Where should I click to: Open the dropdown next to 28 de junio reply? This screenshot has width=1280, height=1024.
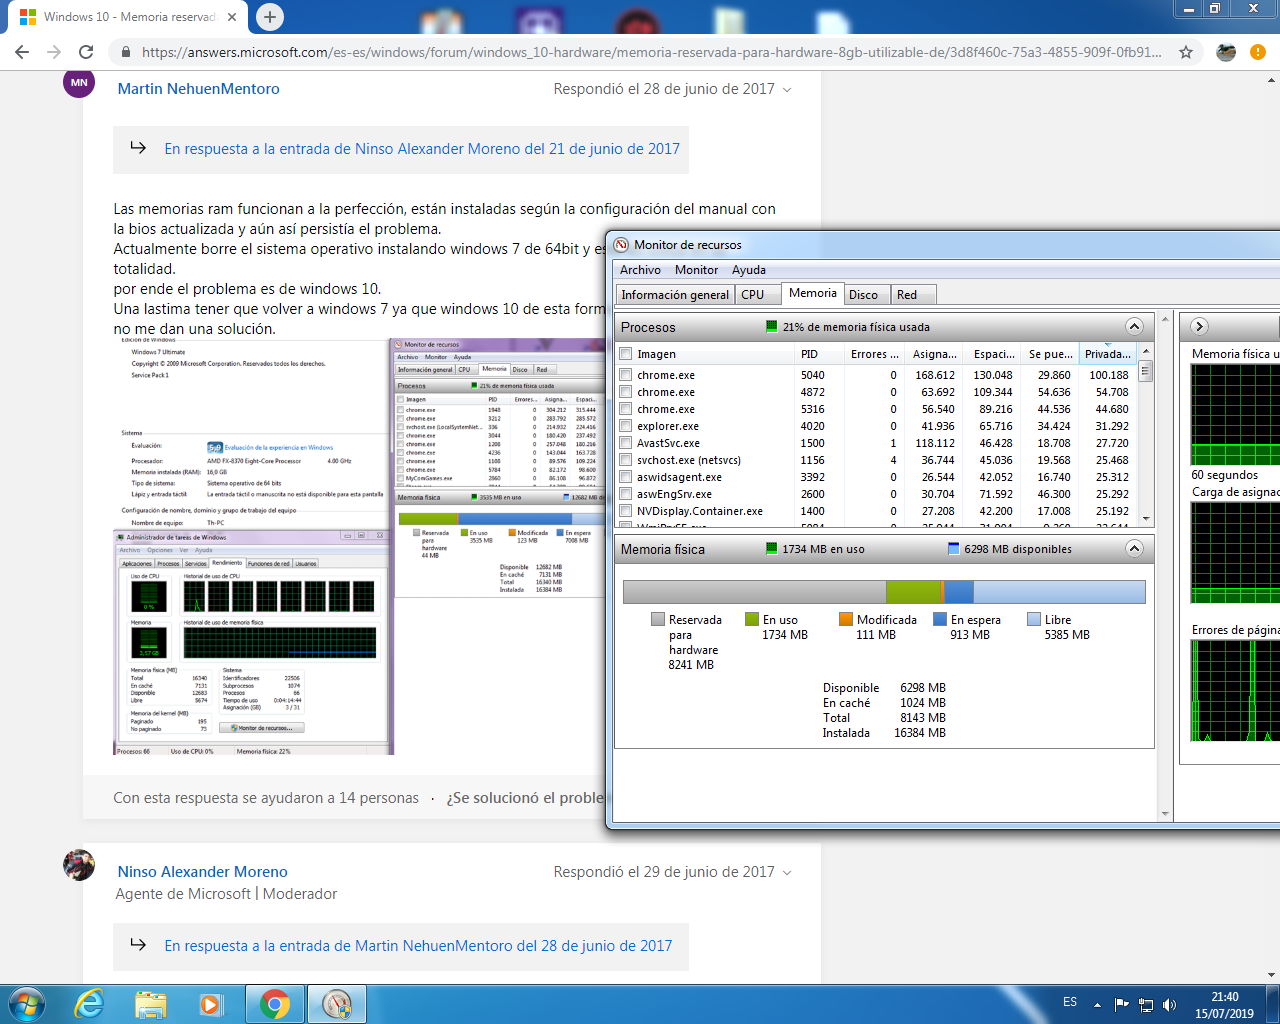[787, 90]
